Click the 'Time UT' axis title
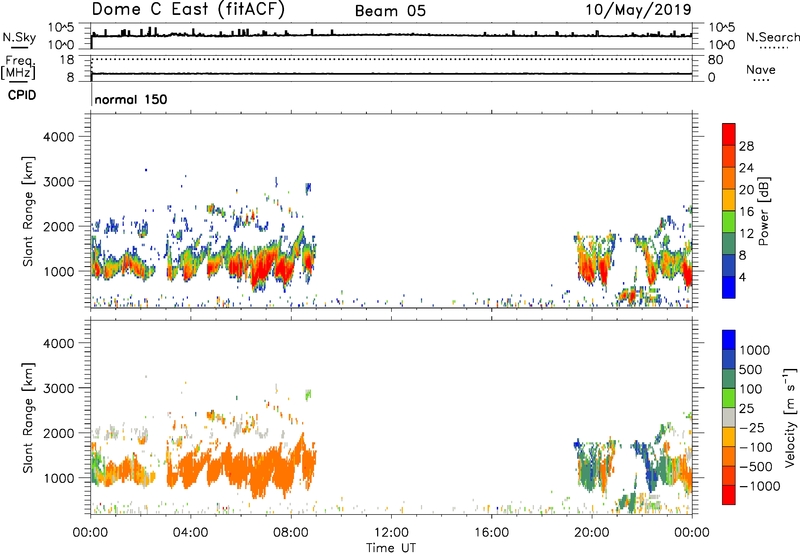 391,548
